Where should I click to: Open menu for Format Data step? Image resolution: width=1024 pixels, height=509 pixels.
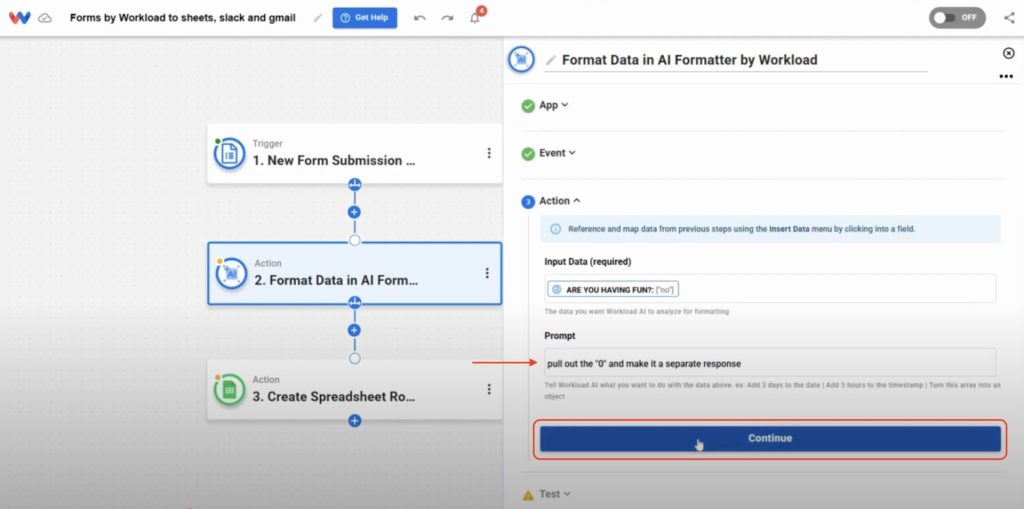487,273
